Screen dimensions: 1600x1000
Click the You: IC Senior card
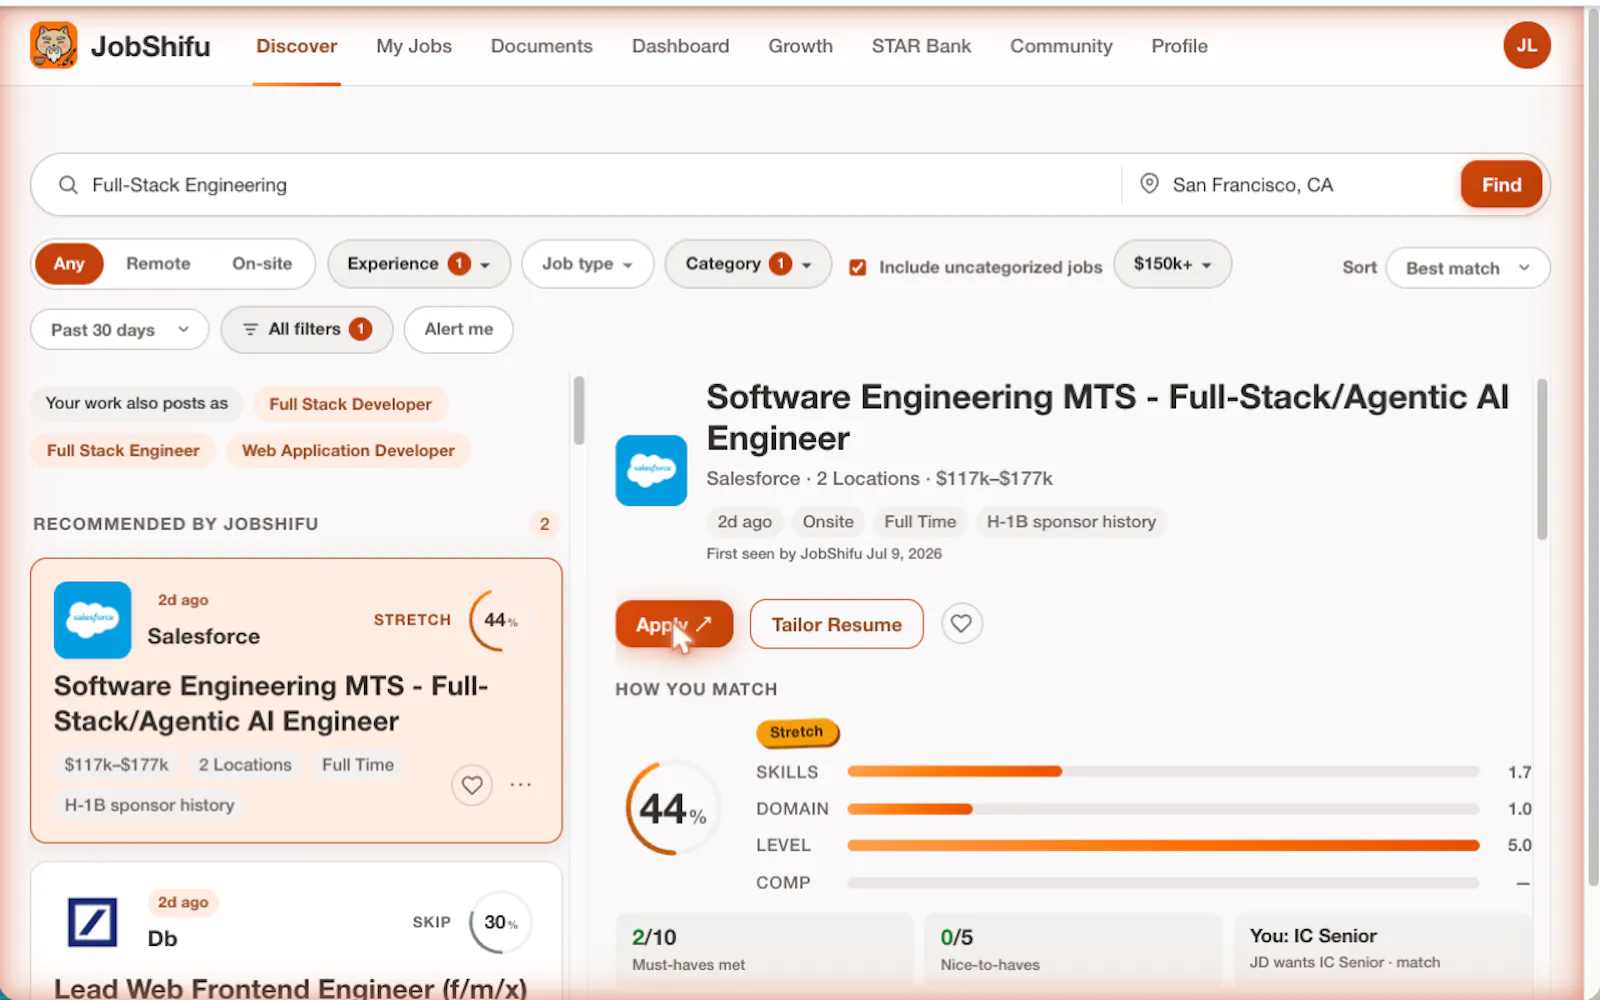coord(1383,949)
